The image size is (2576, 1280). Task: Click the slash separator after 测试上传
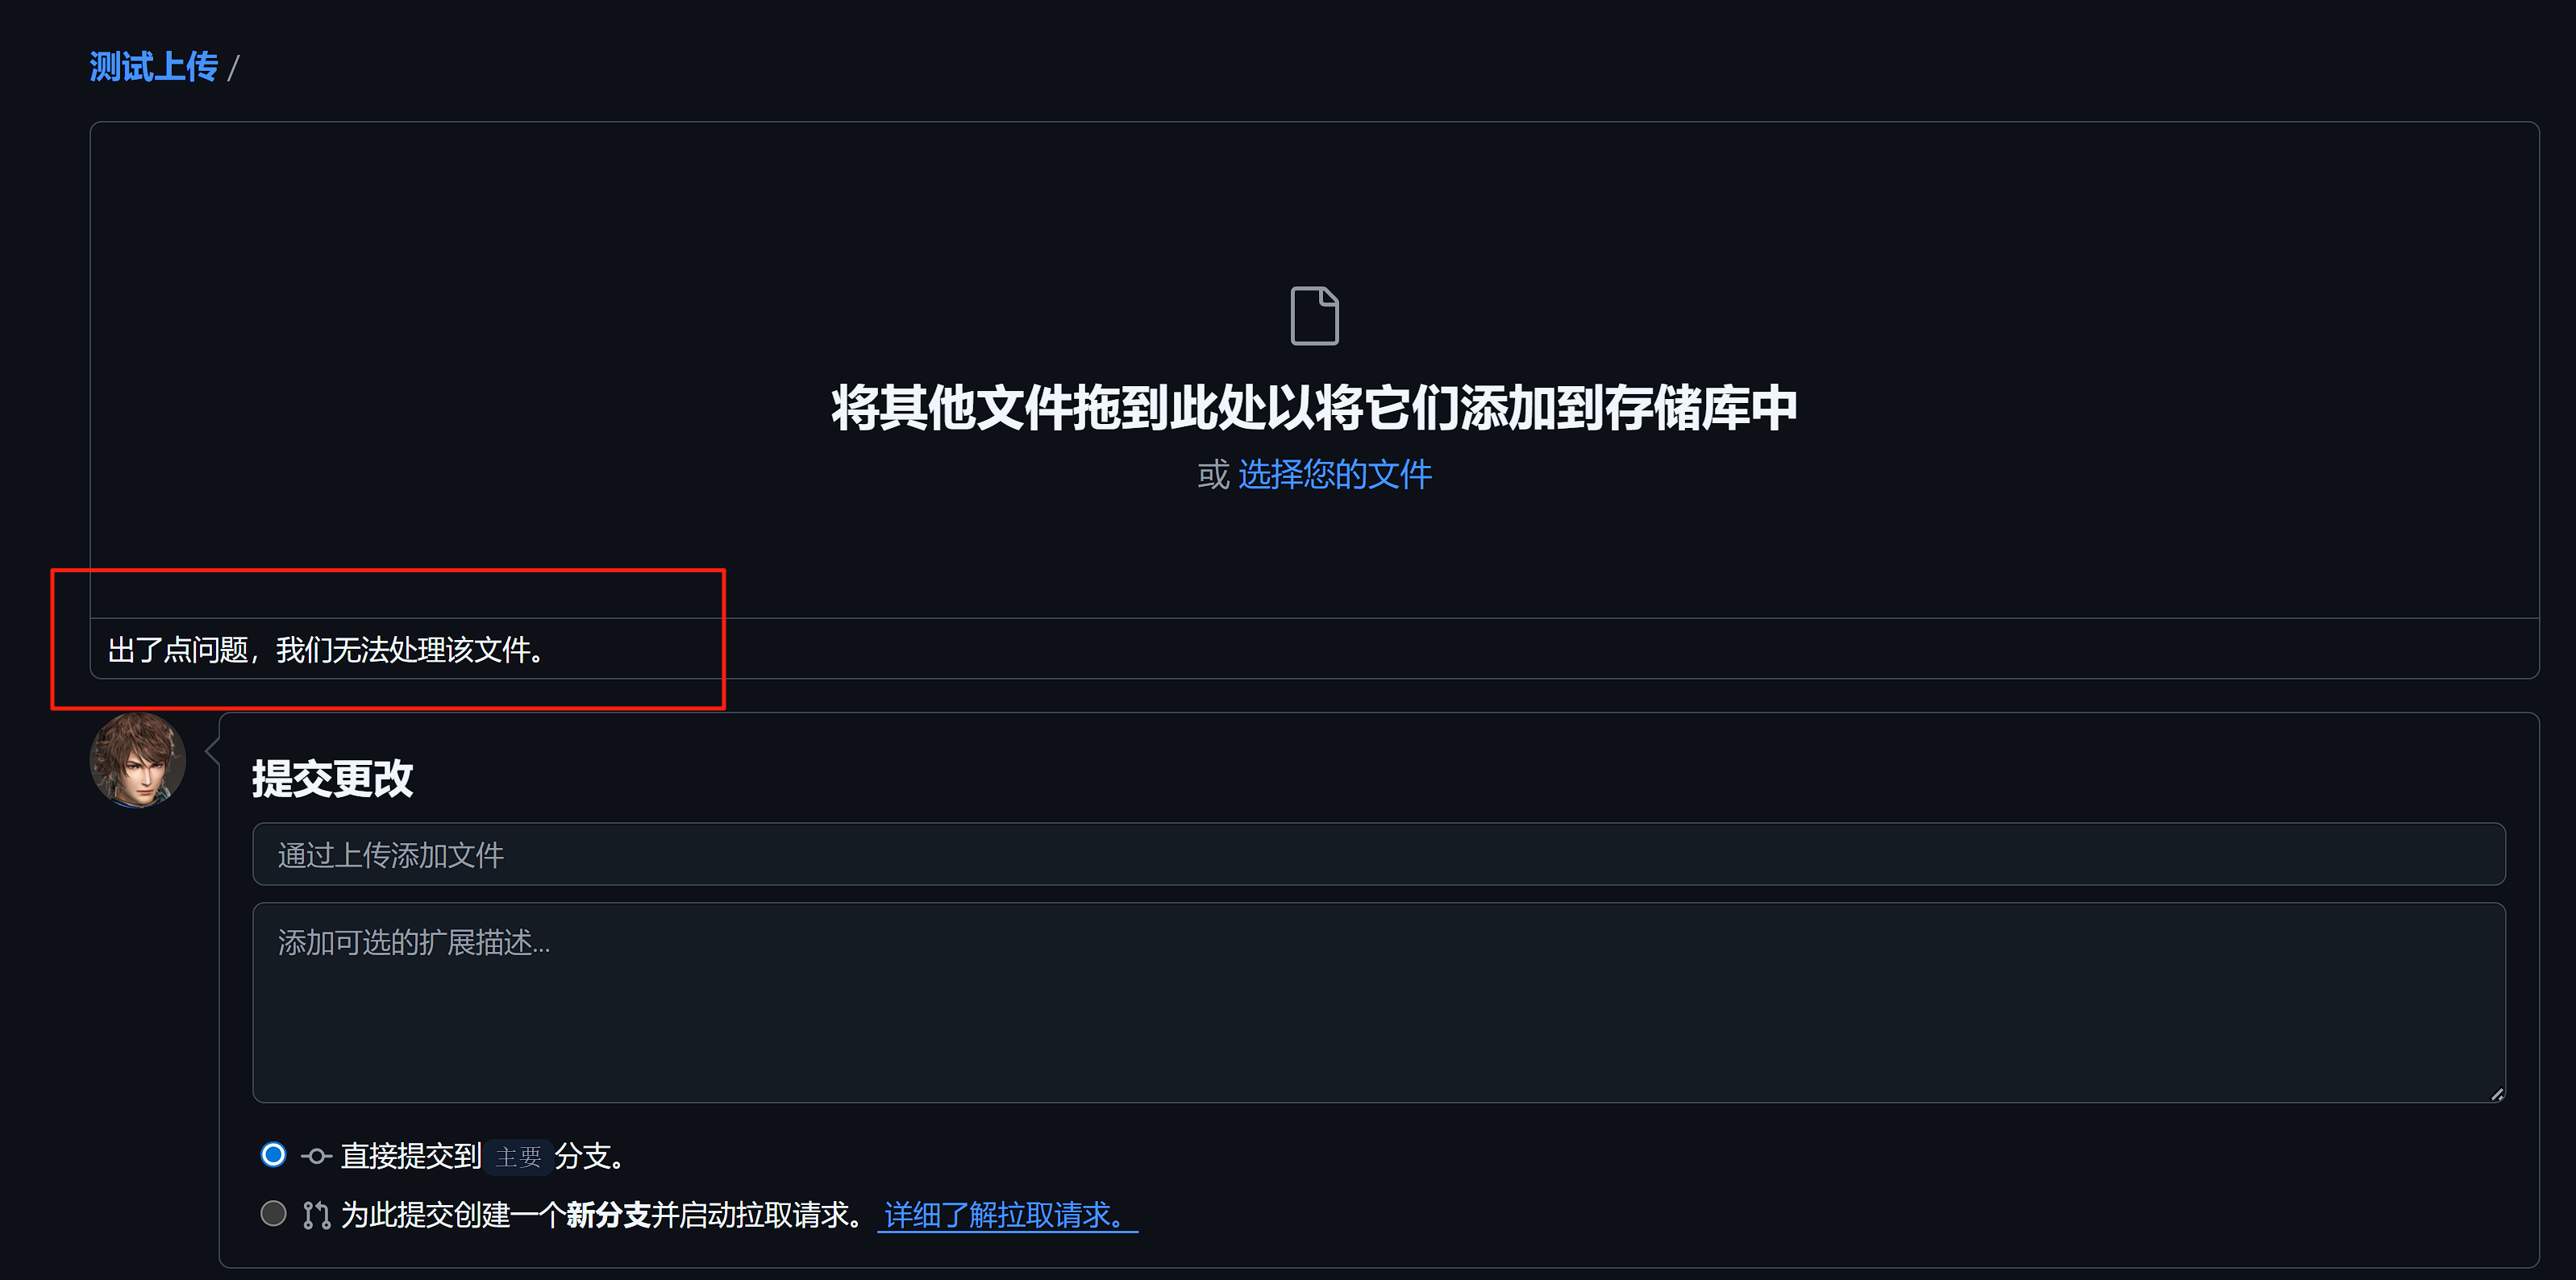[x=233, y=68]
